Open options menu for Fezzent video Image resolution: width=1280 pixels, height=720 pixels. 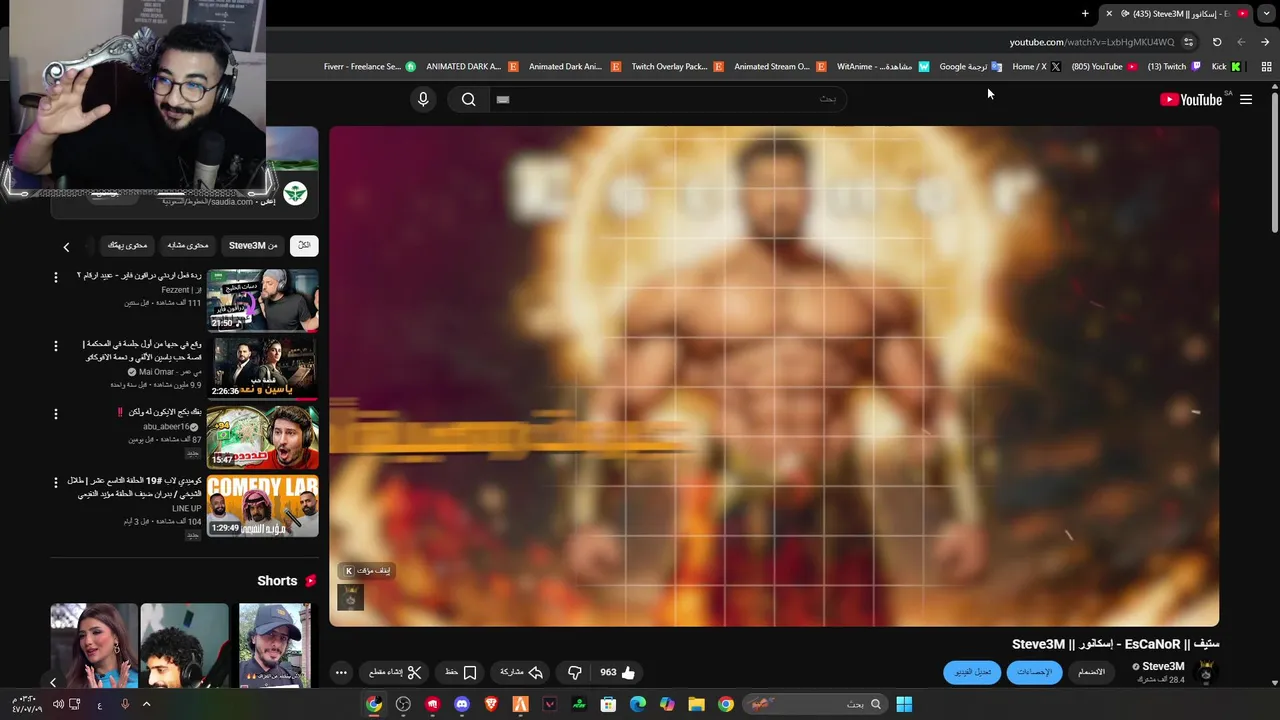coord(56,277)
